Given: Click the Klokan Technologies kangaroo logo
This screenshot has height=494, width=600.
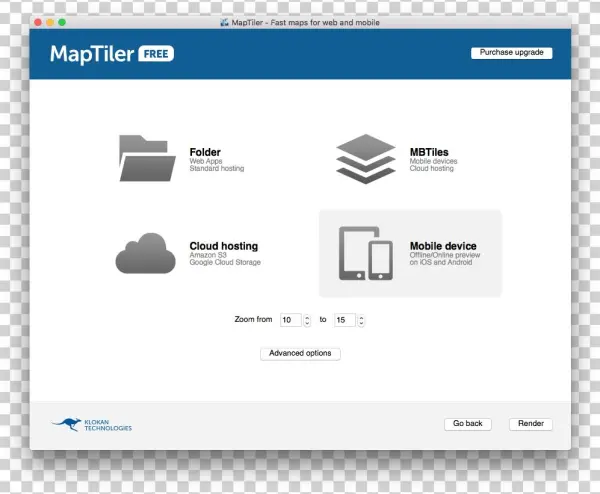Looking at the screenshot, I should (x=67, y=424).
